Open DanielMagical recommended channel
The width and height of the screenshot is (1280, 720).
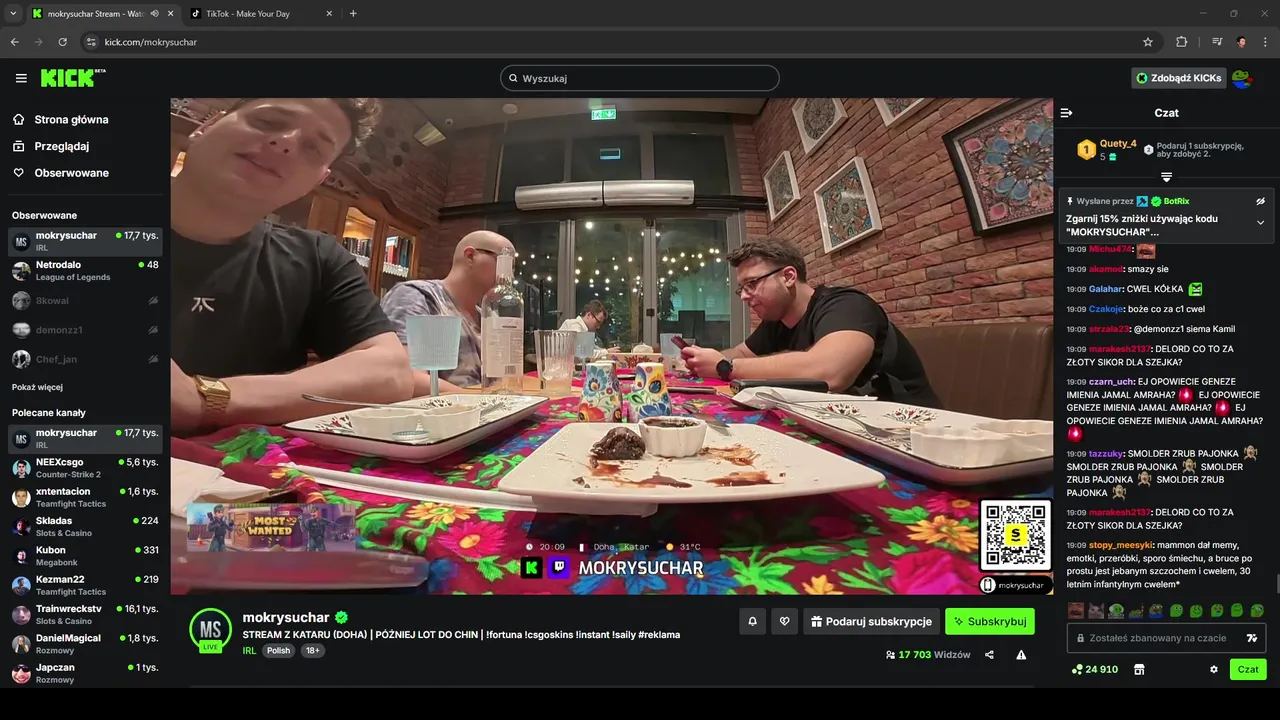point(85,643)
